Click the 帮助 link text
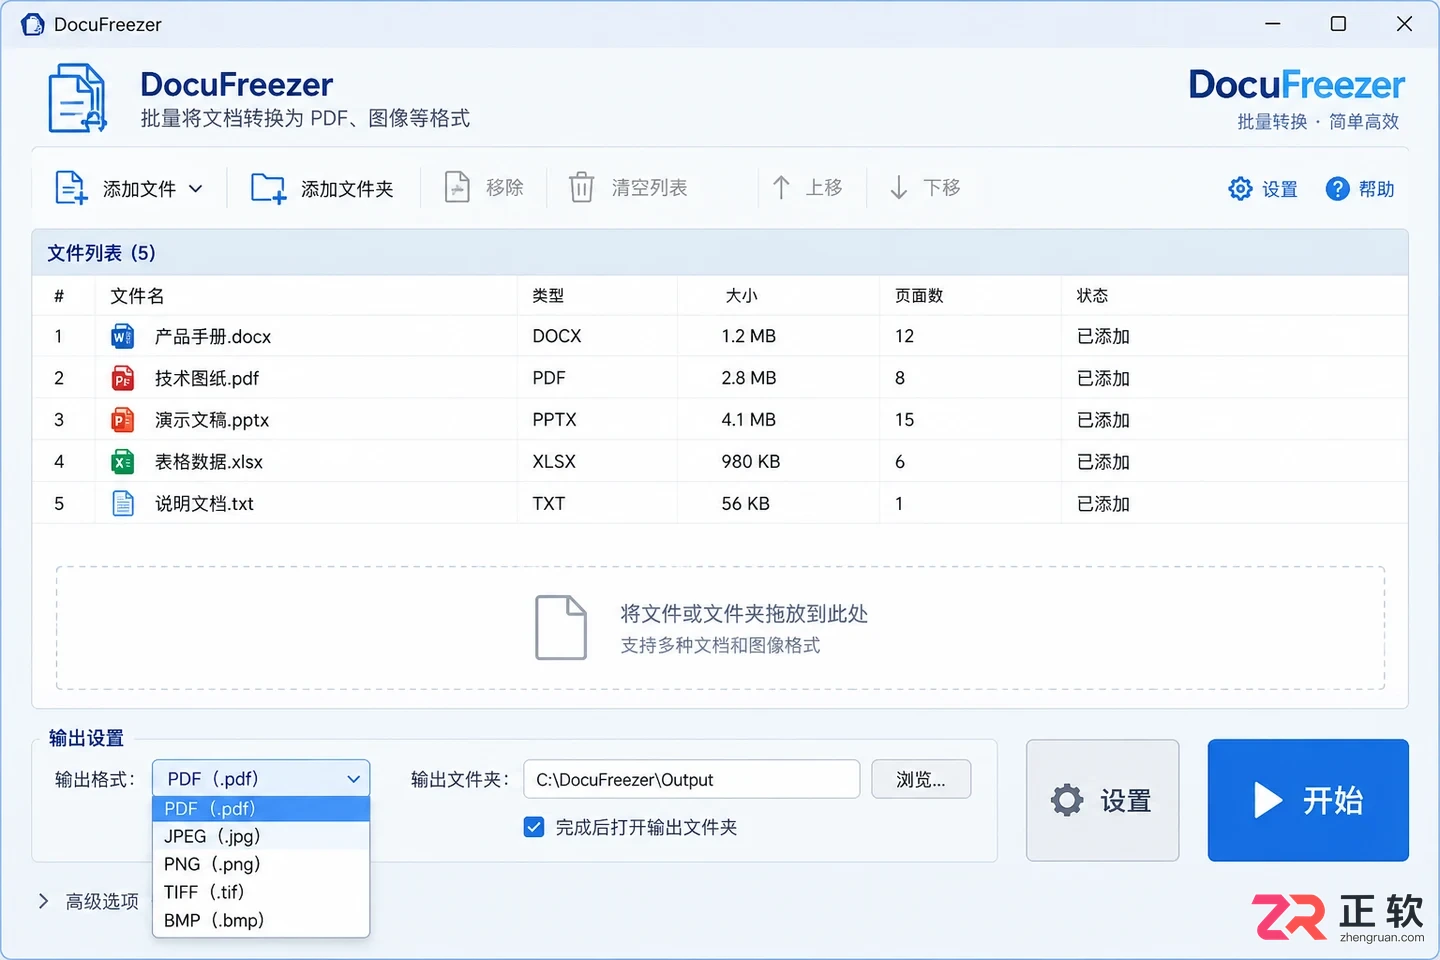Image resolution: width=1440 pixels, height=960 pixels. point(1376,189)
